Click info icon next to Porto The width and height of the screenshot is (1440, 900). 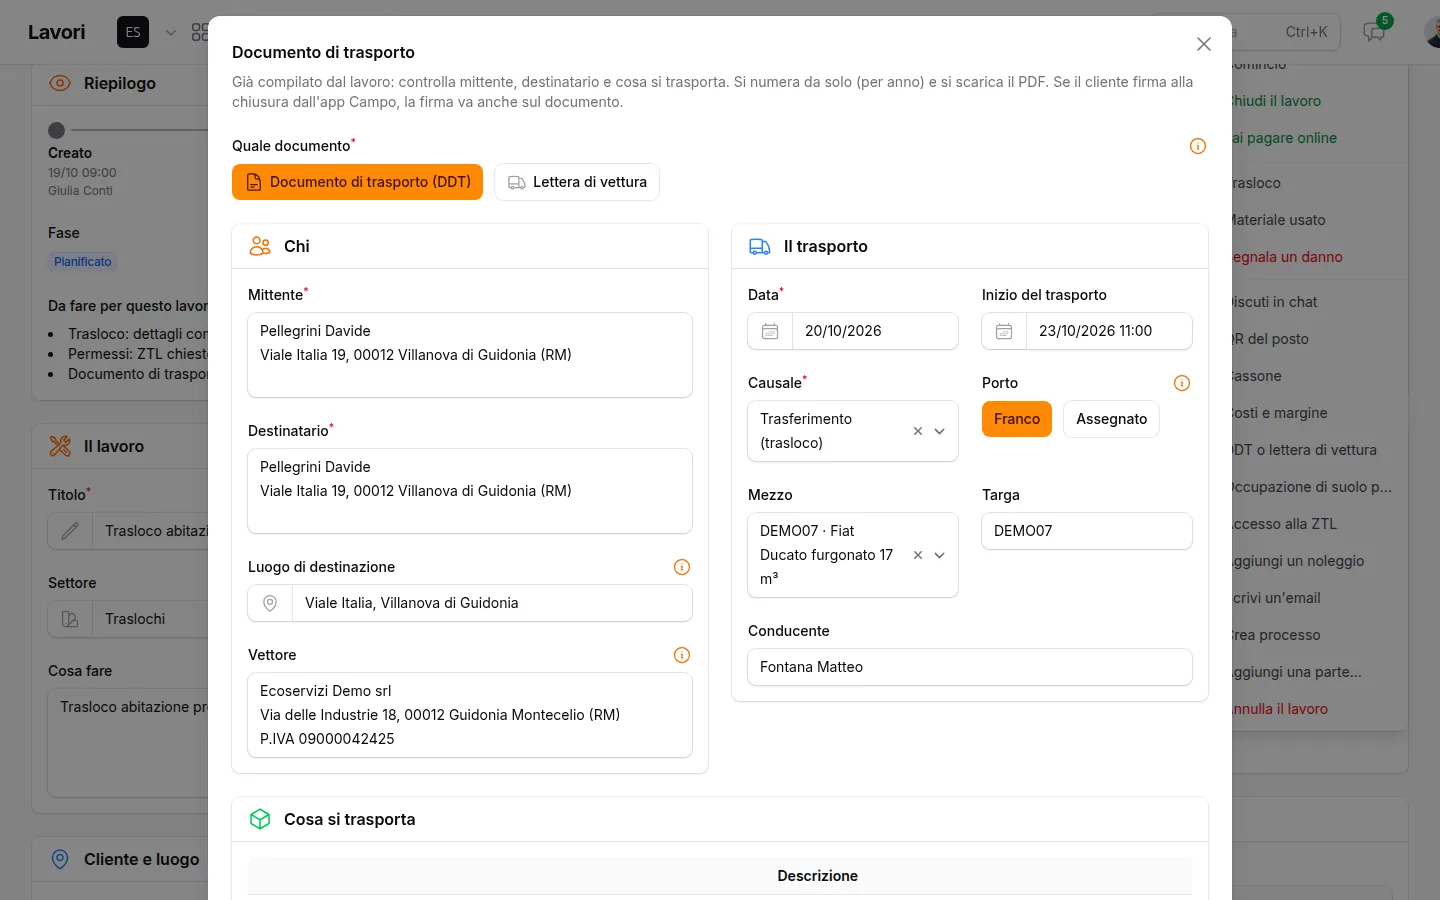pos(1182,383)
